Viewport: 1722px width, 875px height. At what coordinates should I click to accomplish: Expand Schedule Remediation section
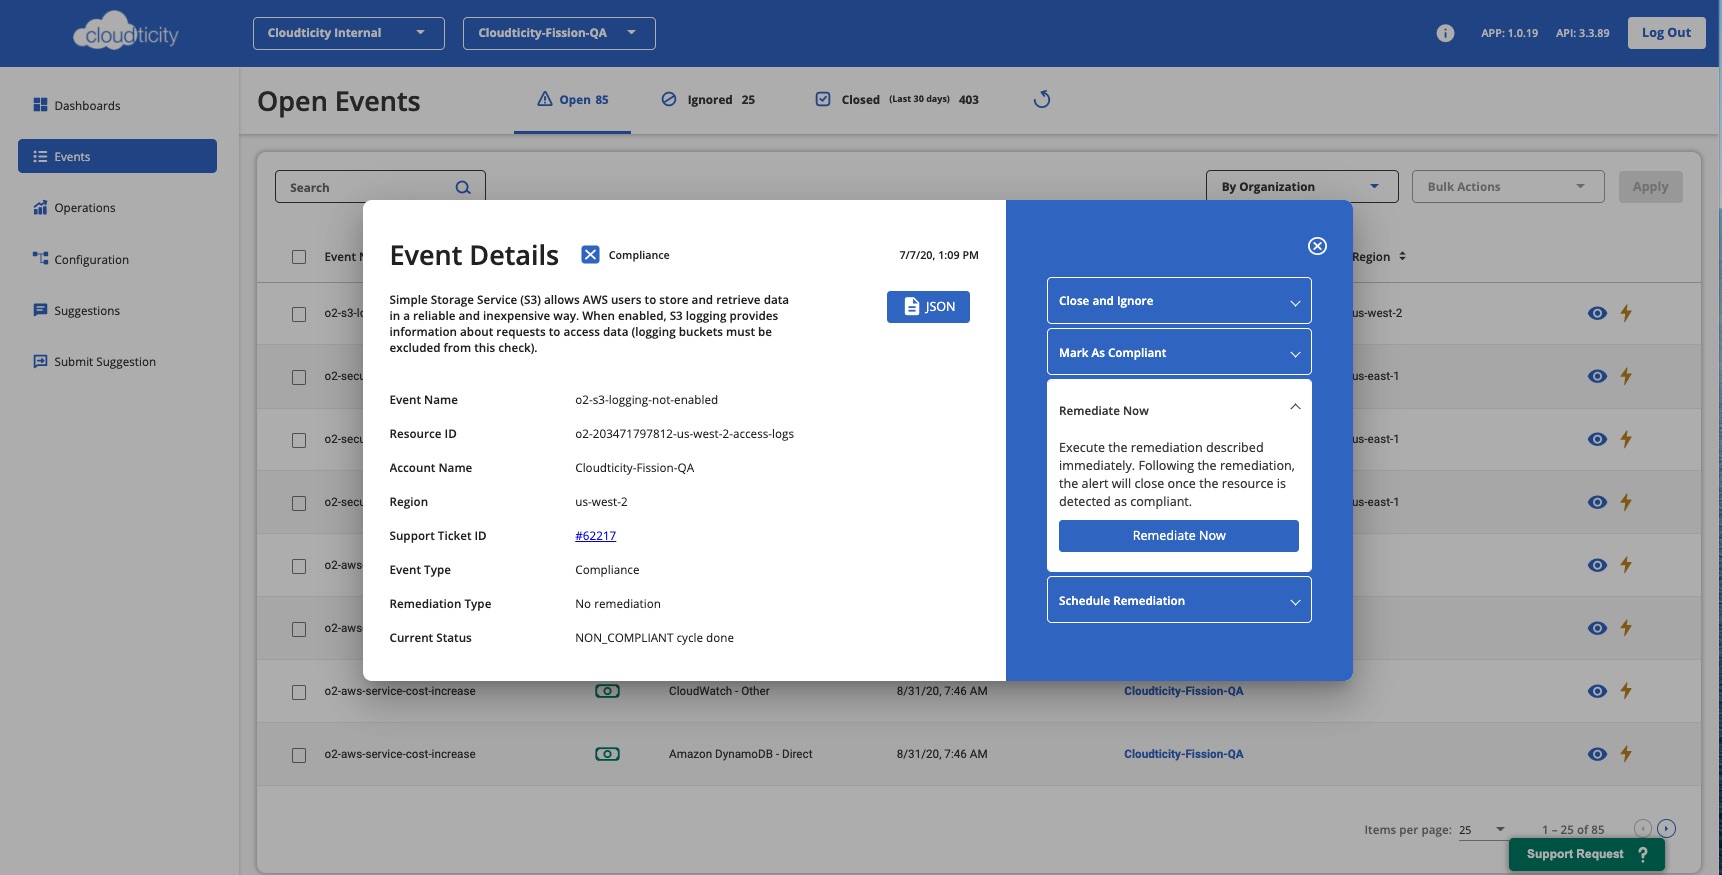(1179, 600)
